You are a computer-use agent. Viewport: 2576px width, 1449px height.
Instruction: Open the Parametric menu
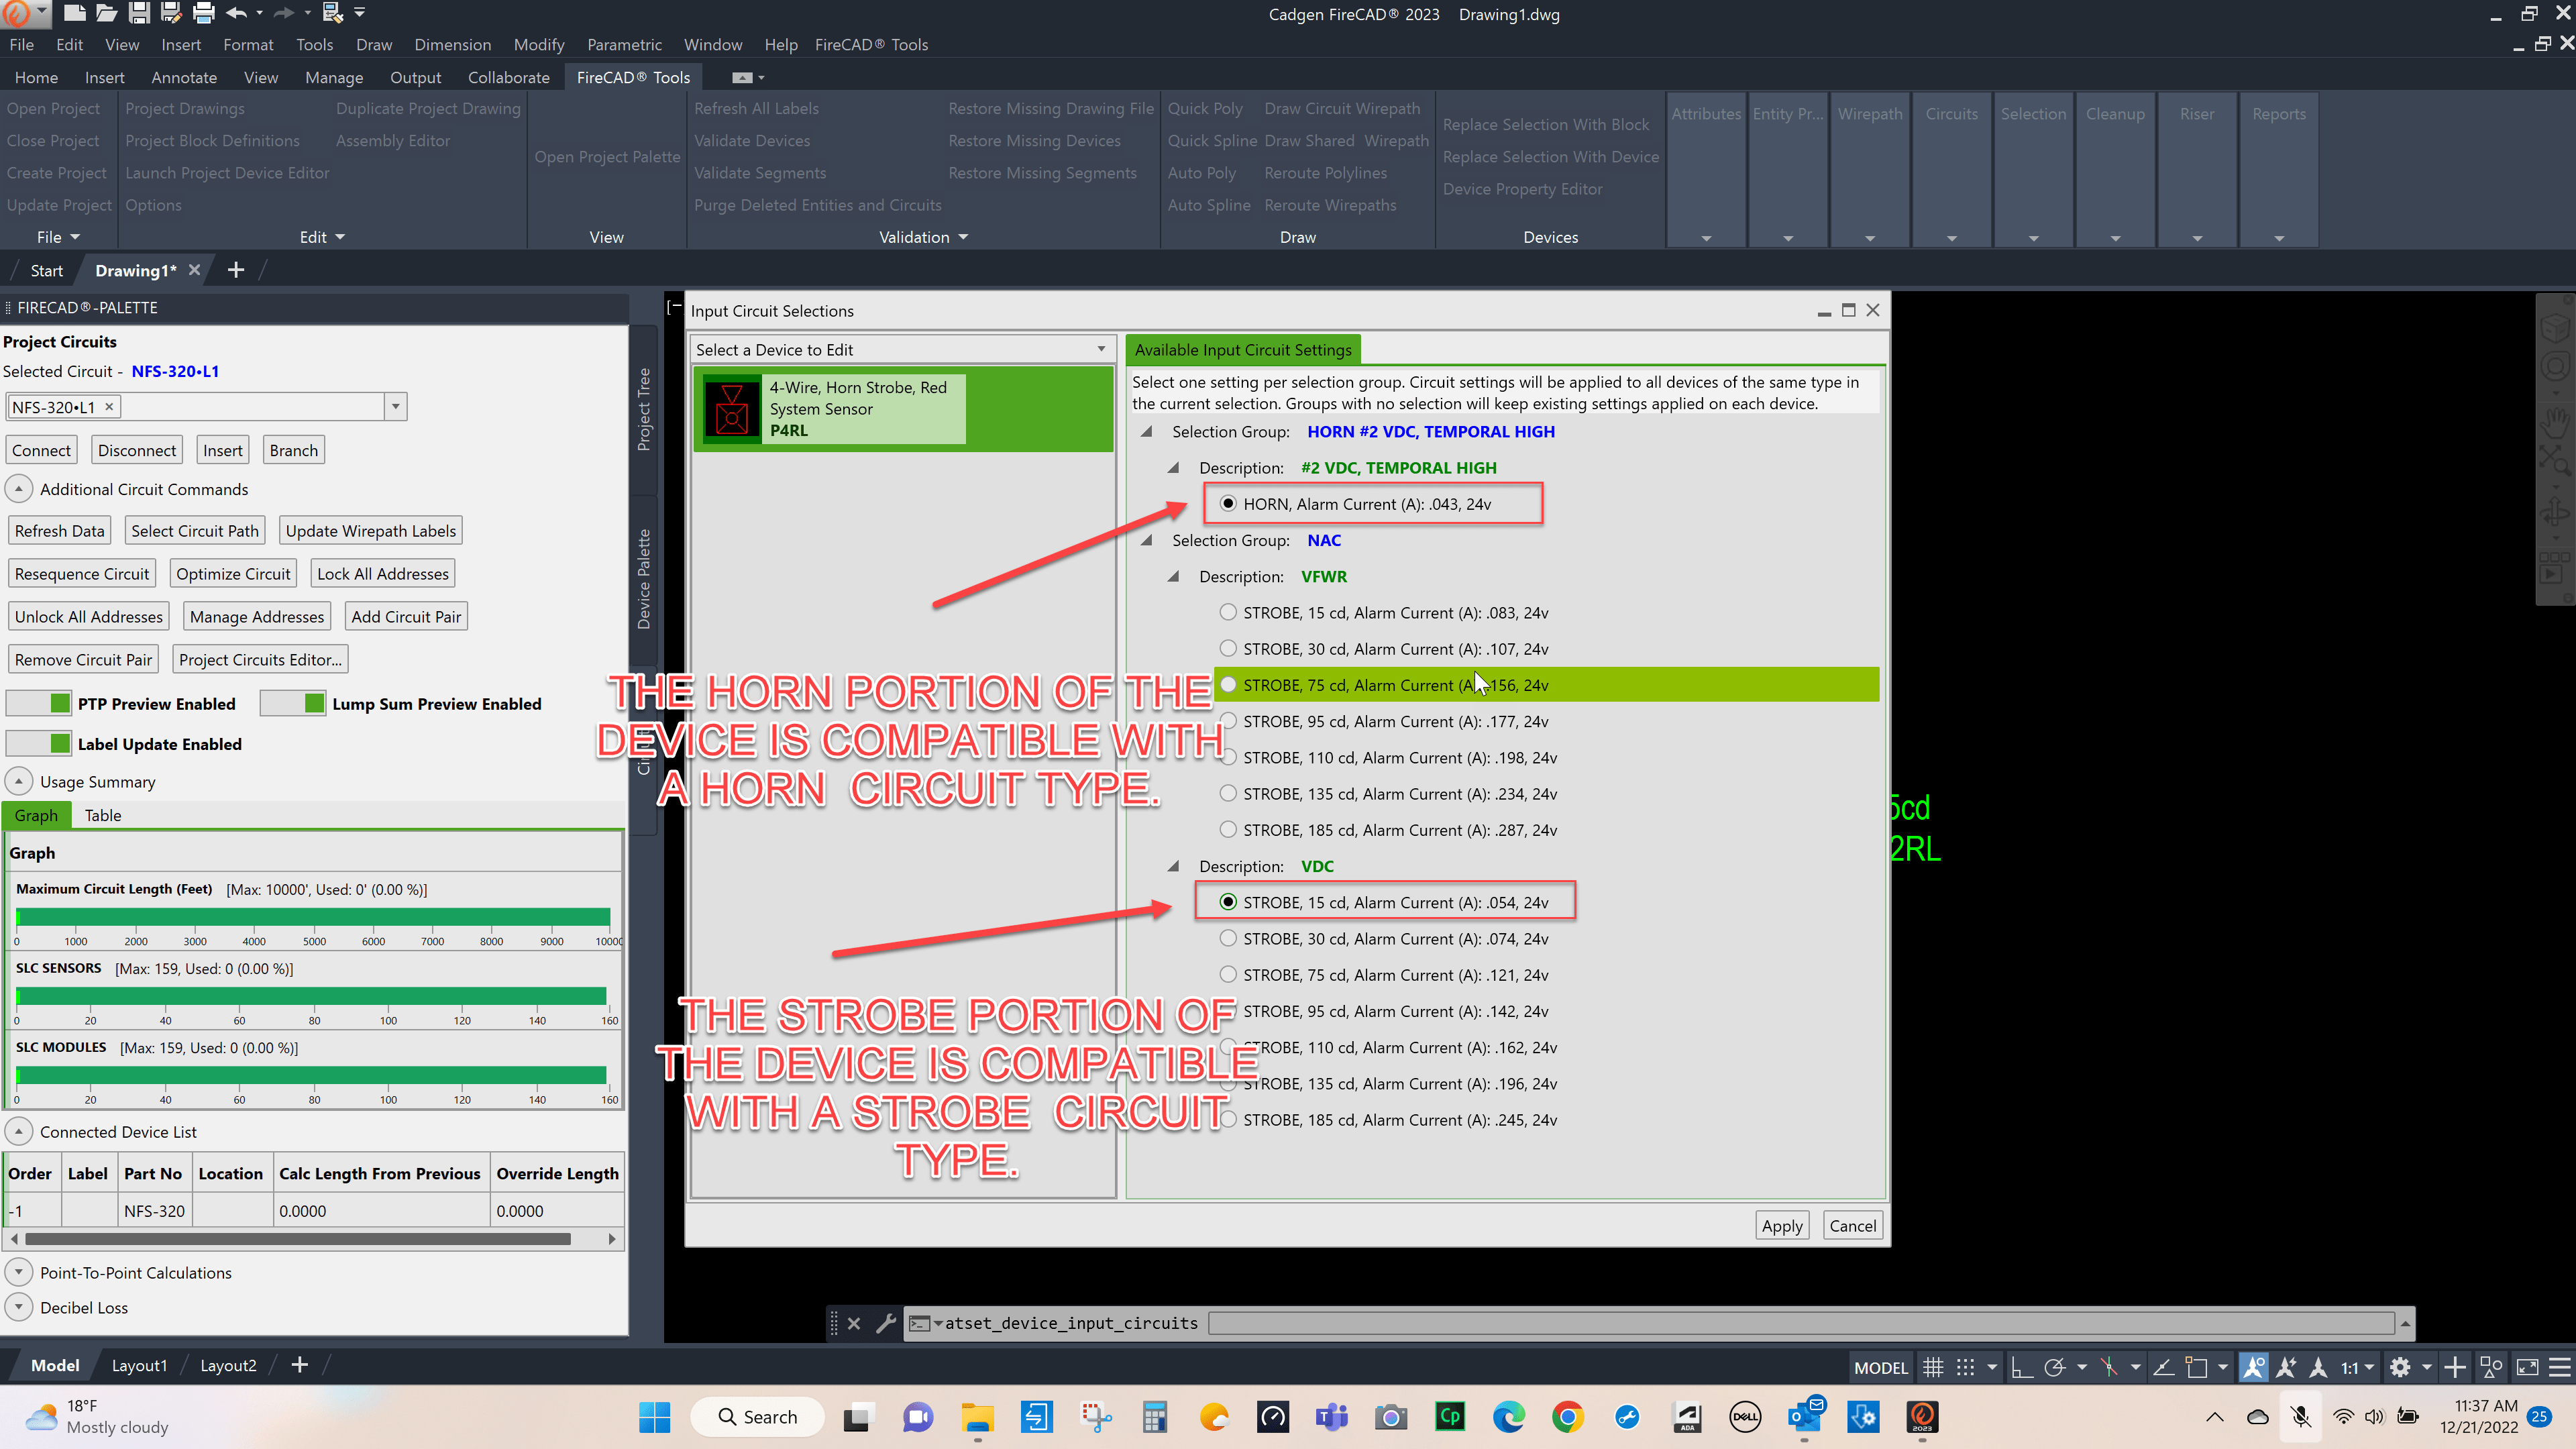(x=625, y=44)
